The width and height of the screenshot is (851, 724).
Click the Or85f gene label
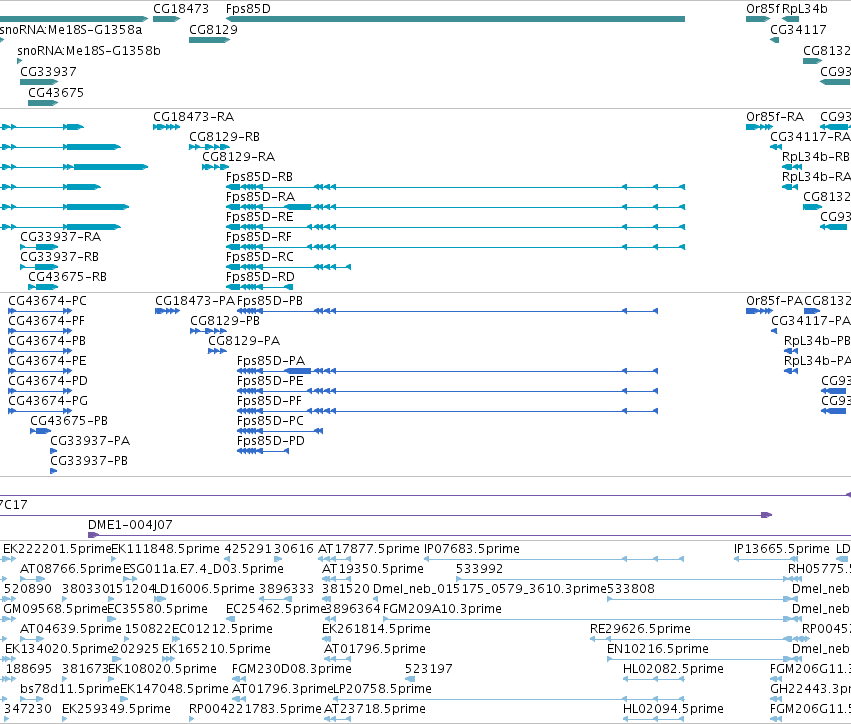(x=763, y=9)
